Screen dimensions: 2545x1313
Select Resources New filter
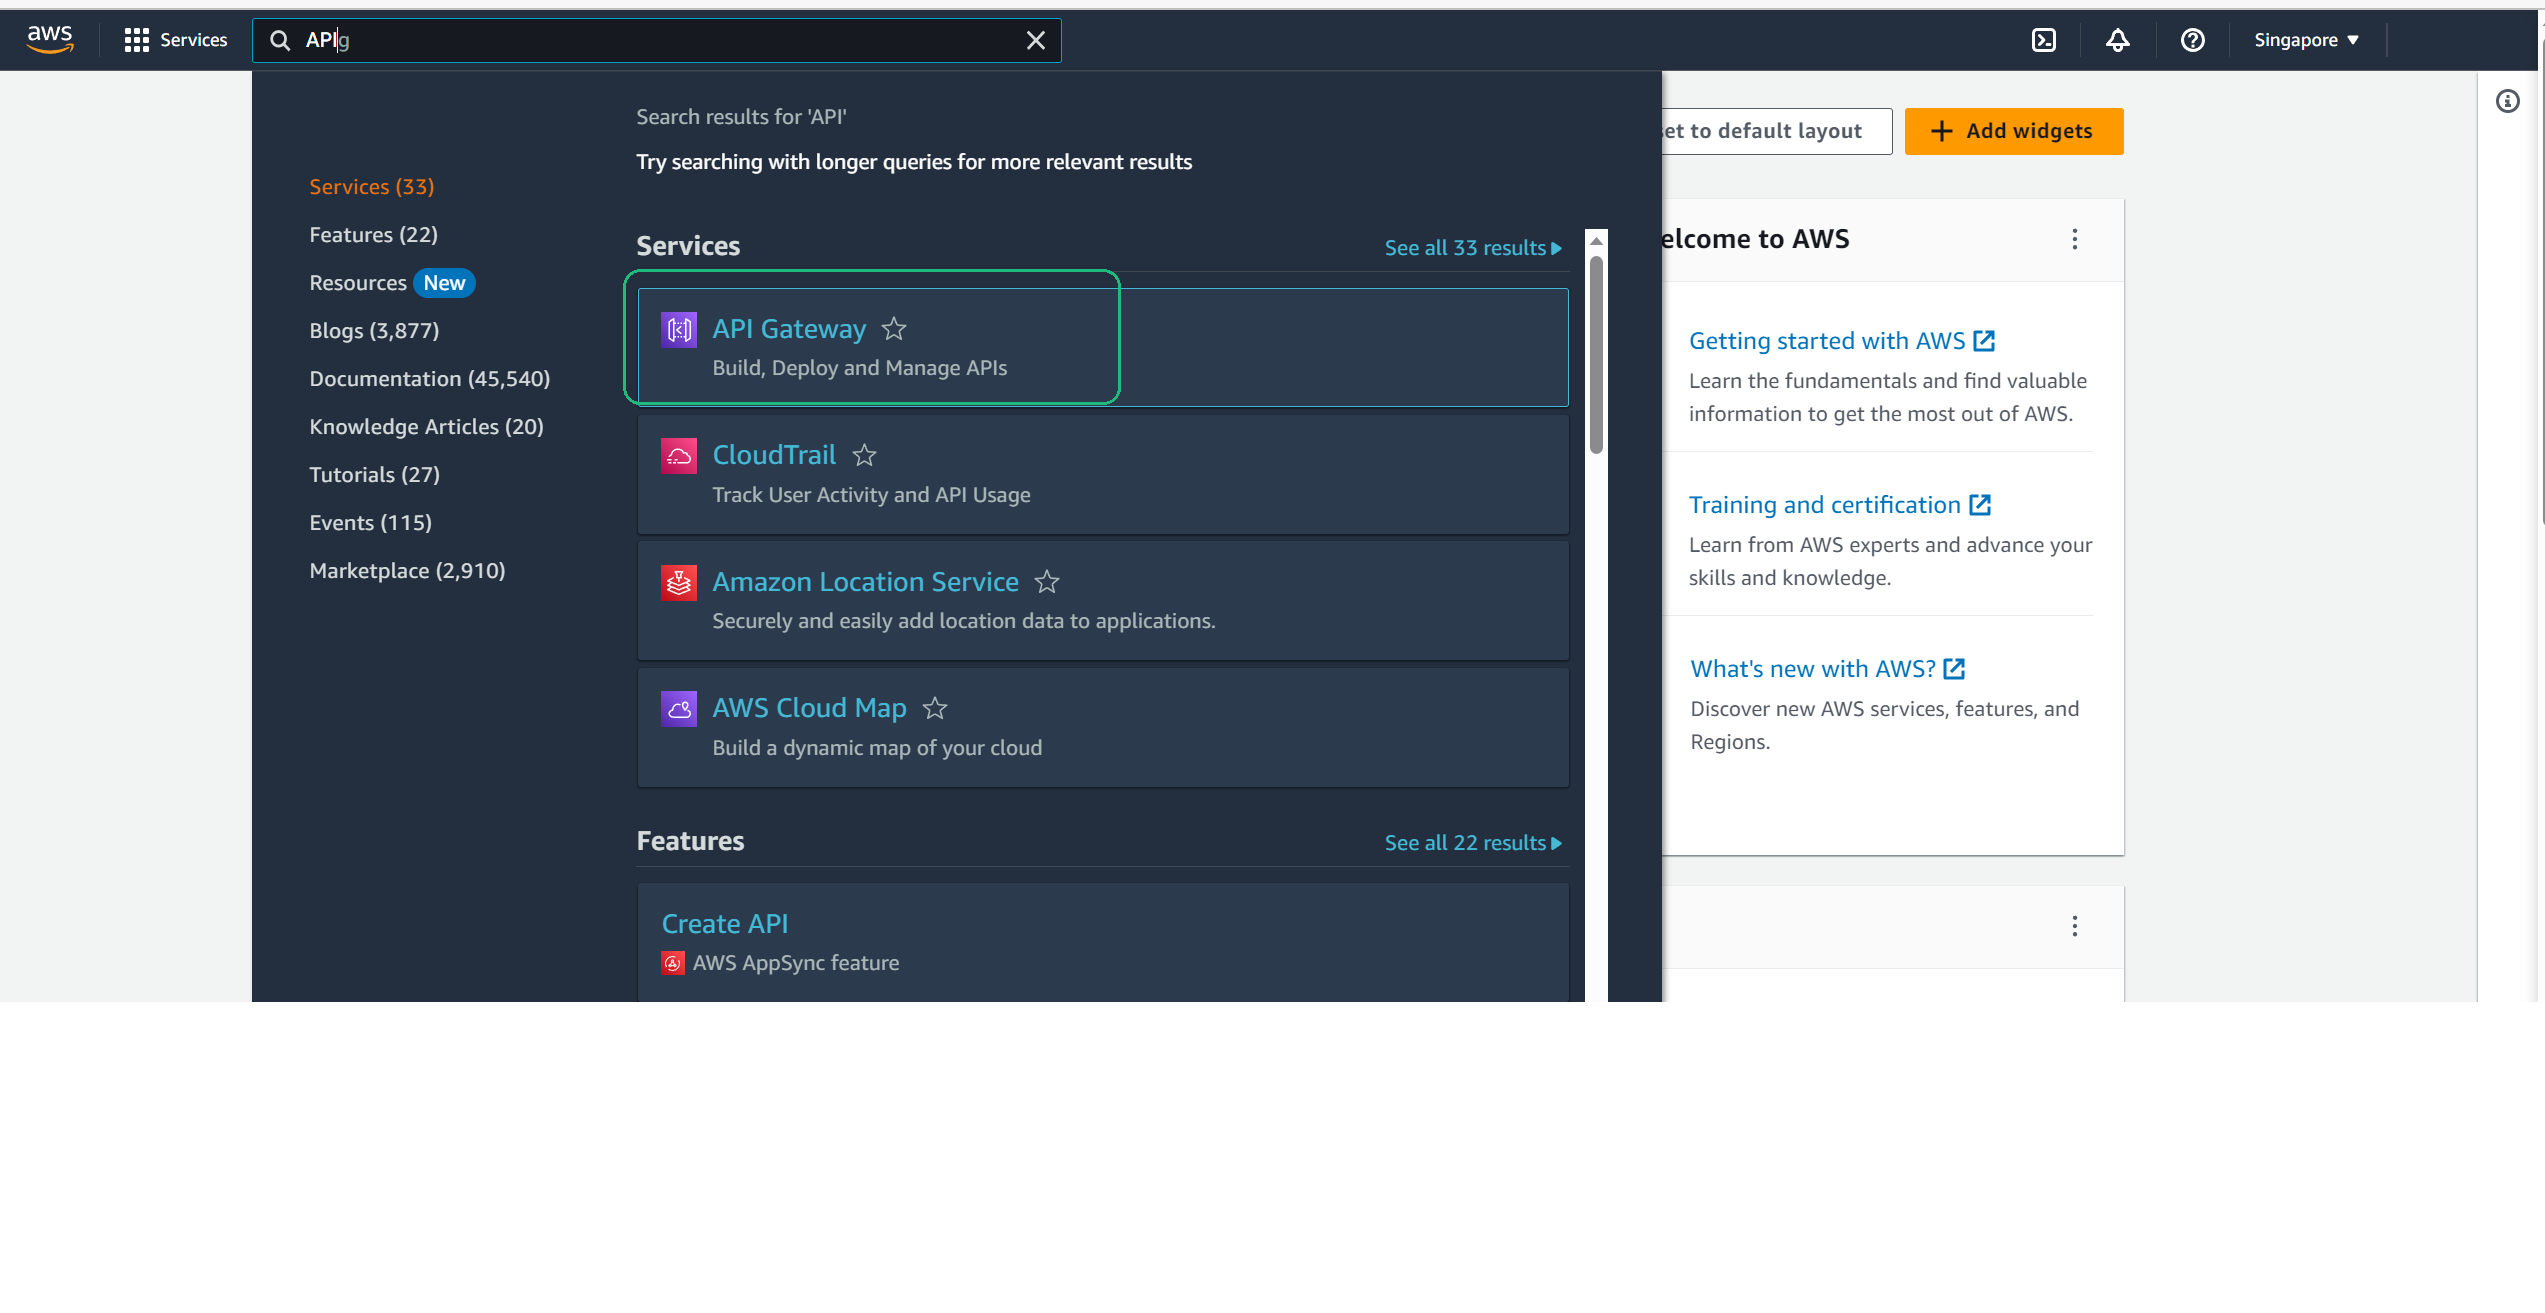tap(392, 283)
